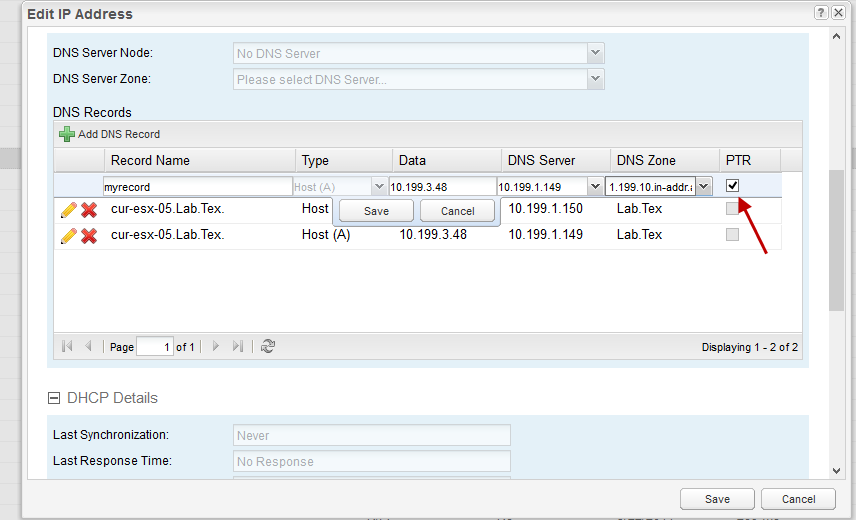The width and height of the screenshot is (856, 520).
Task: Click the Last Response Time field
Action: [x=372, y=462]
